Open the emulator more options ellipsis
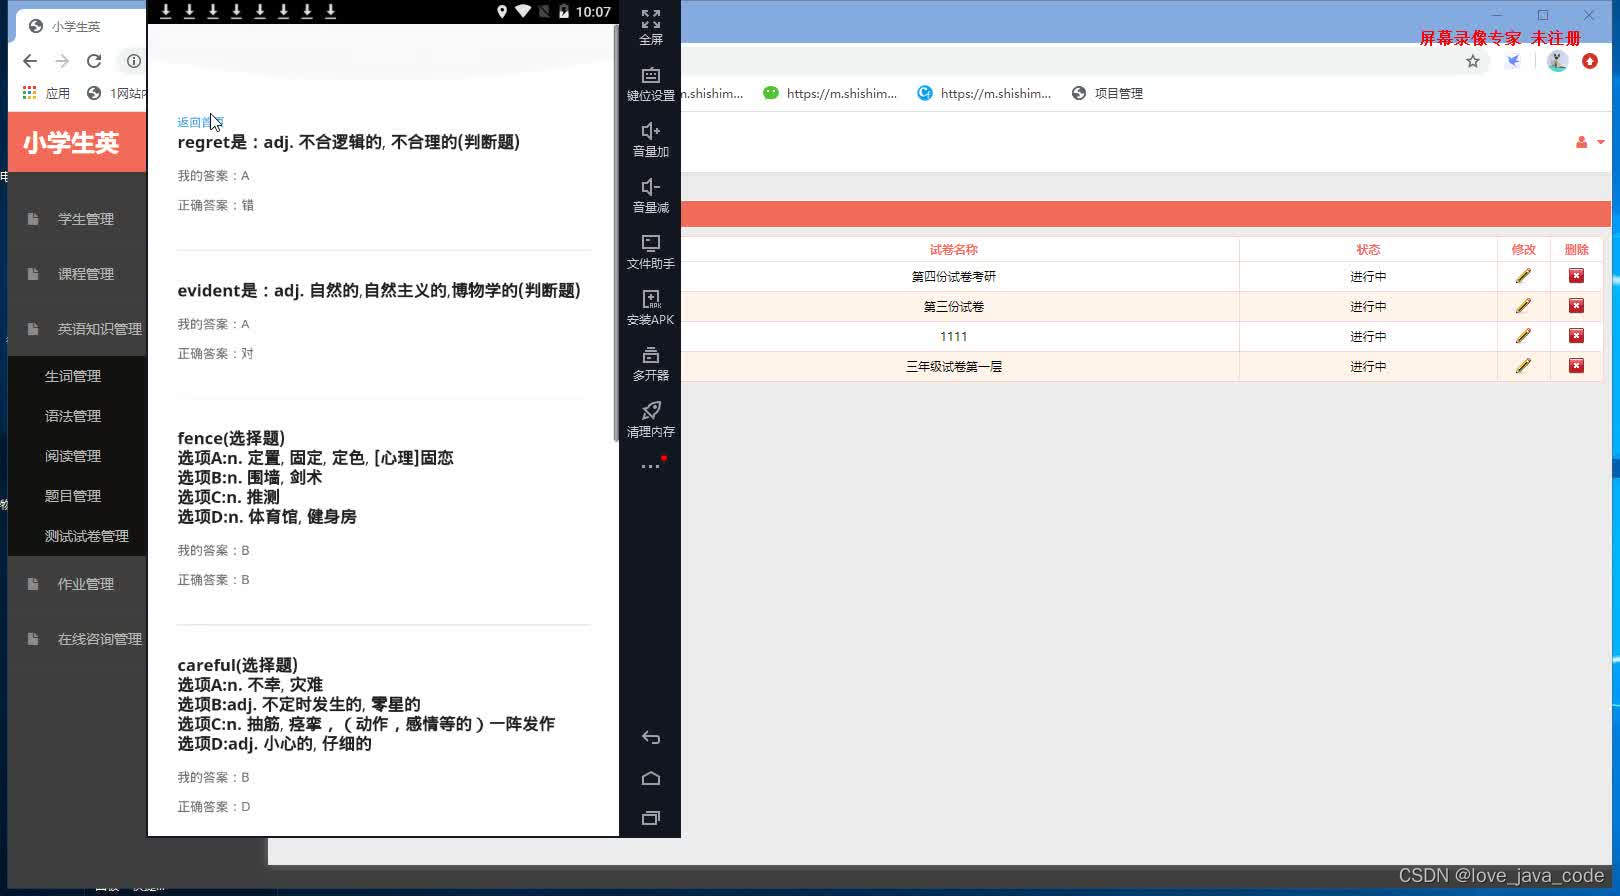Image resolution: width=1620 pixels, height=896 pixels. 651,466
